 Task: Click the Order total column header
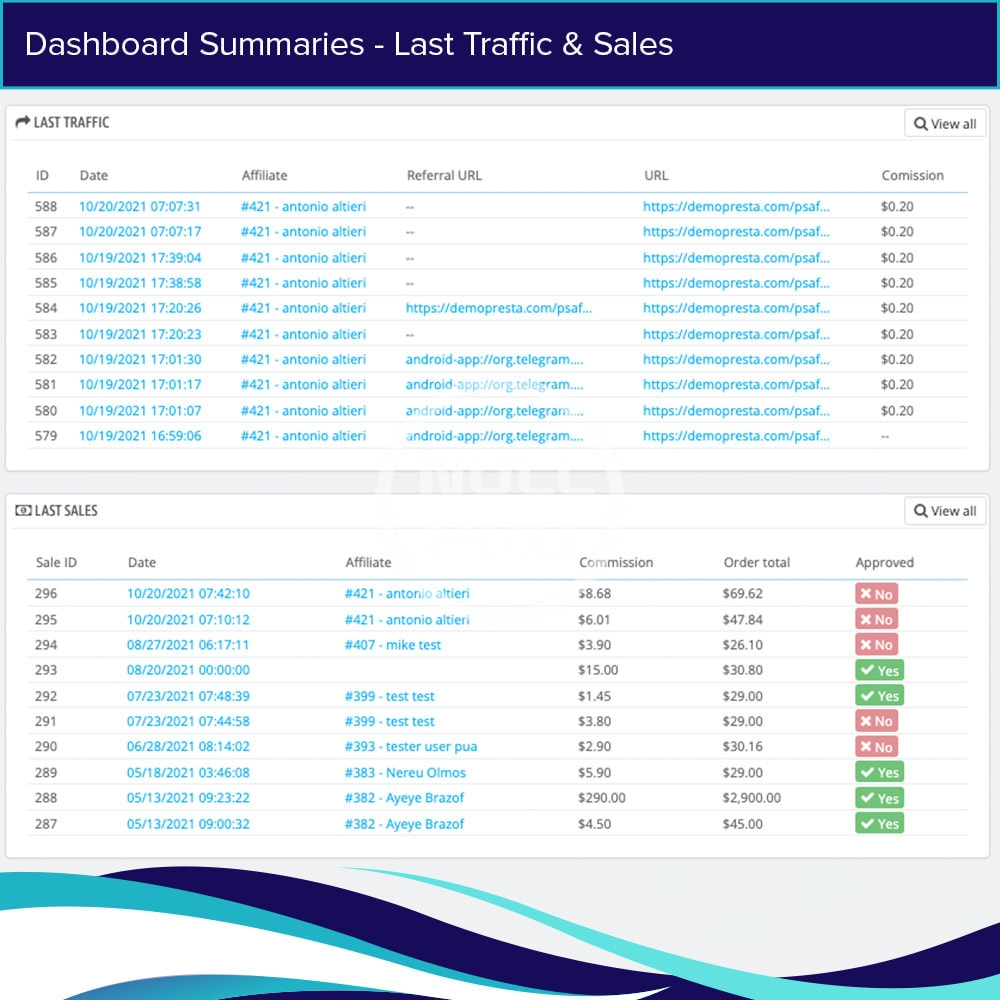(756, 562)
